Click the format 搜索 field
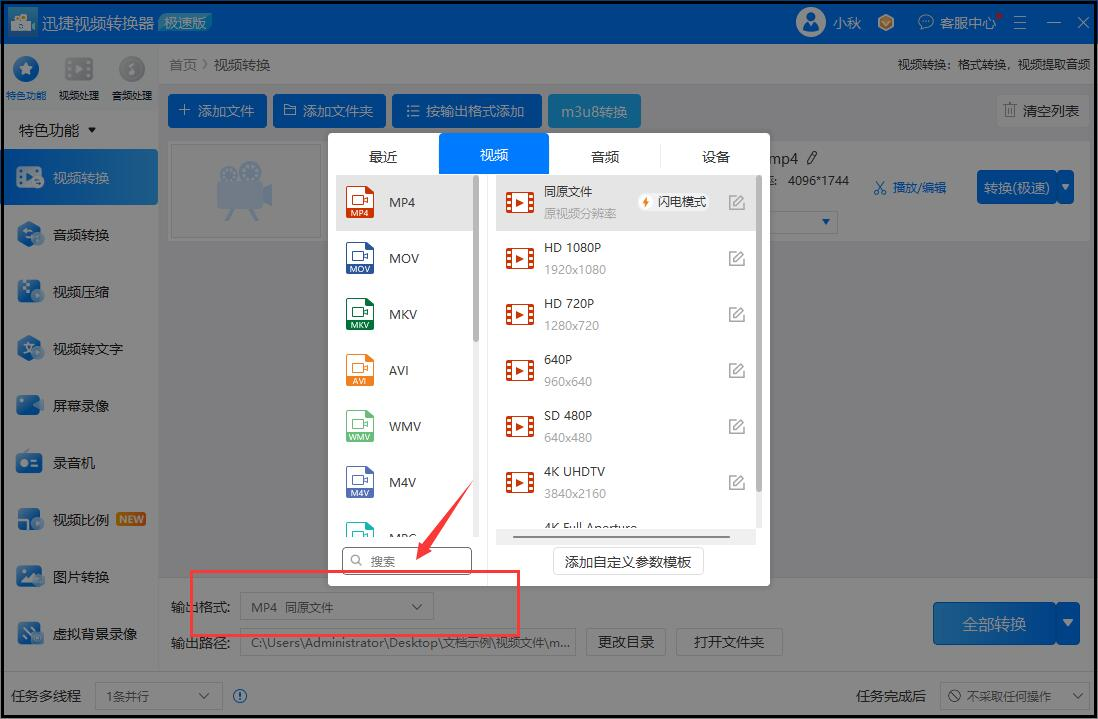The image size is (1098, 719). click(407, 561)
